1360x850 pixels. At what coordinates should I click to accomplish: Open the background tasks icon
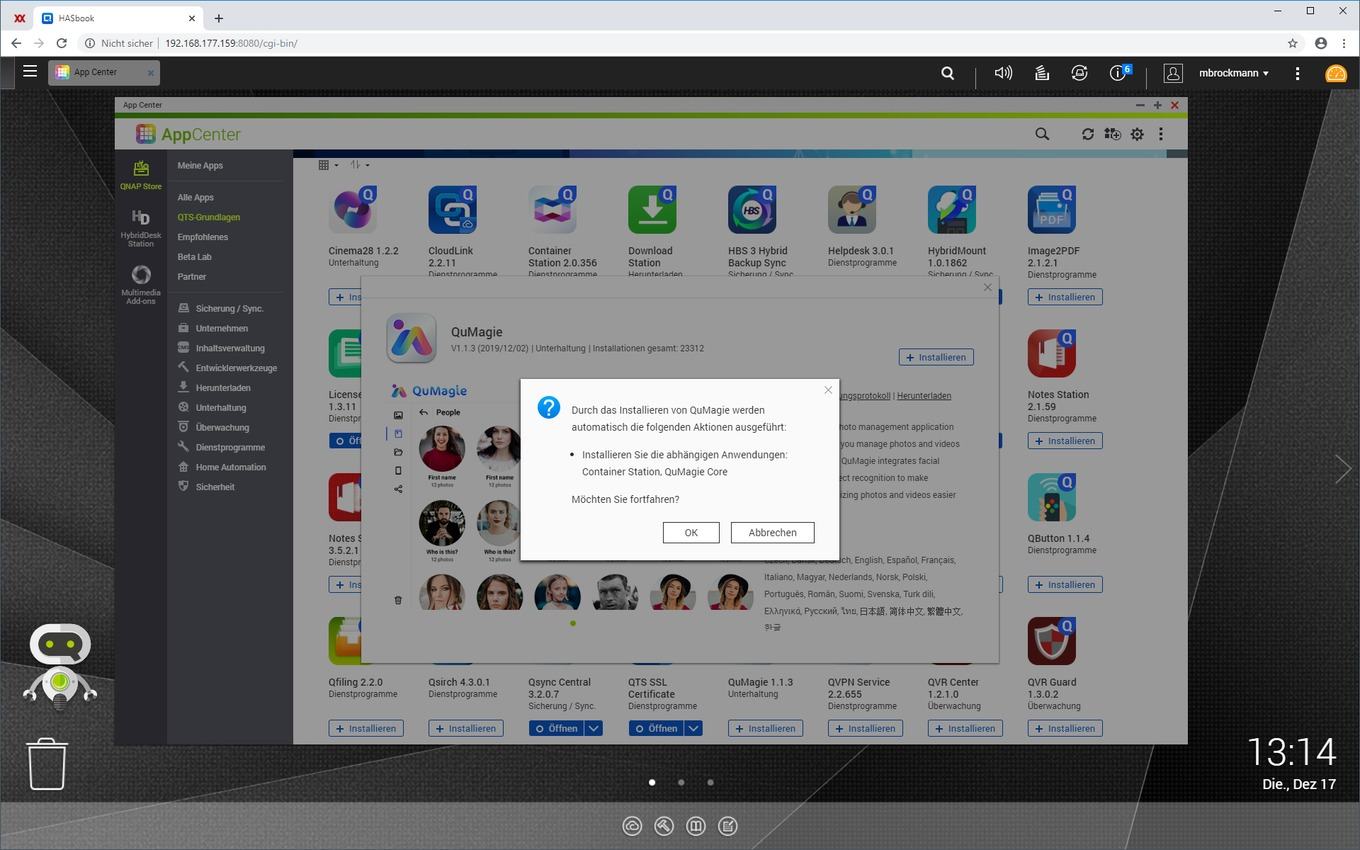[1041, 73]
